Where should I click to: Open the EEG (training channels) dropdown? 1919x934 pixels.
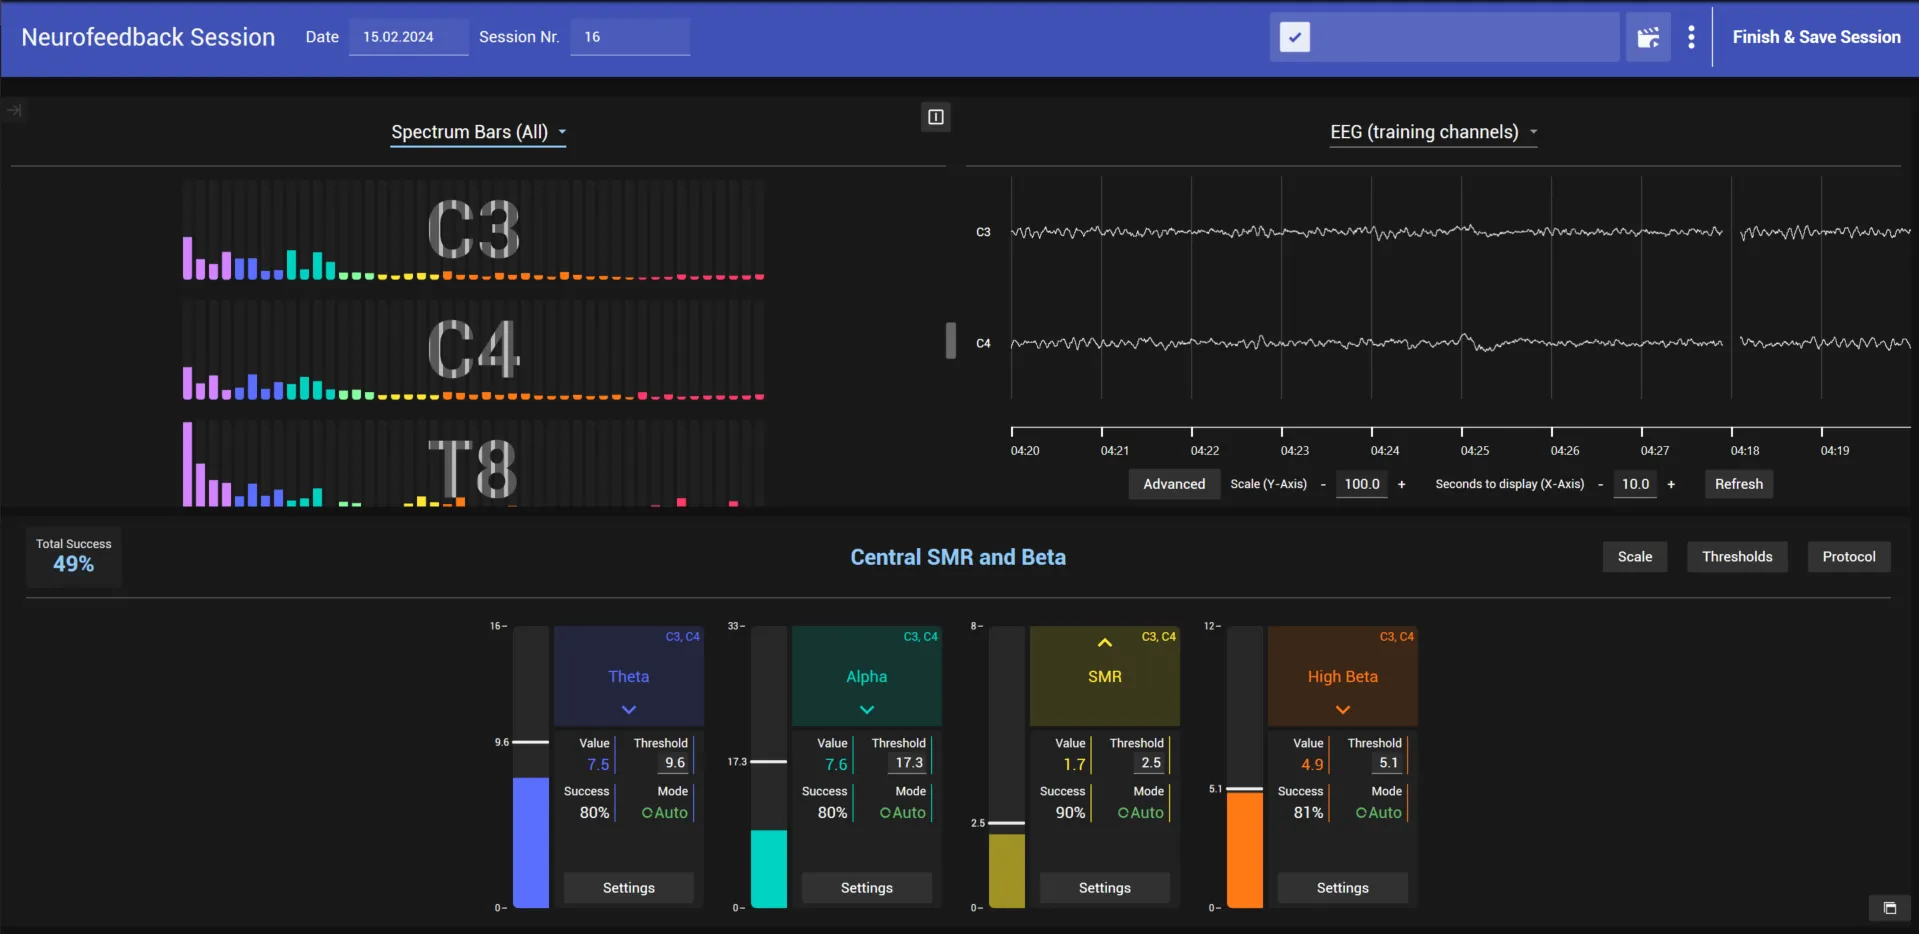(1433, 132)
